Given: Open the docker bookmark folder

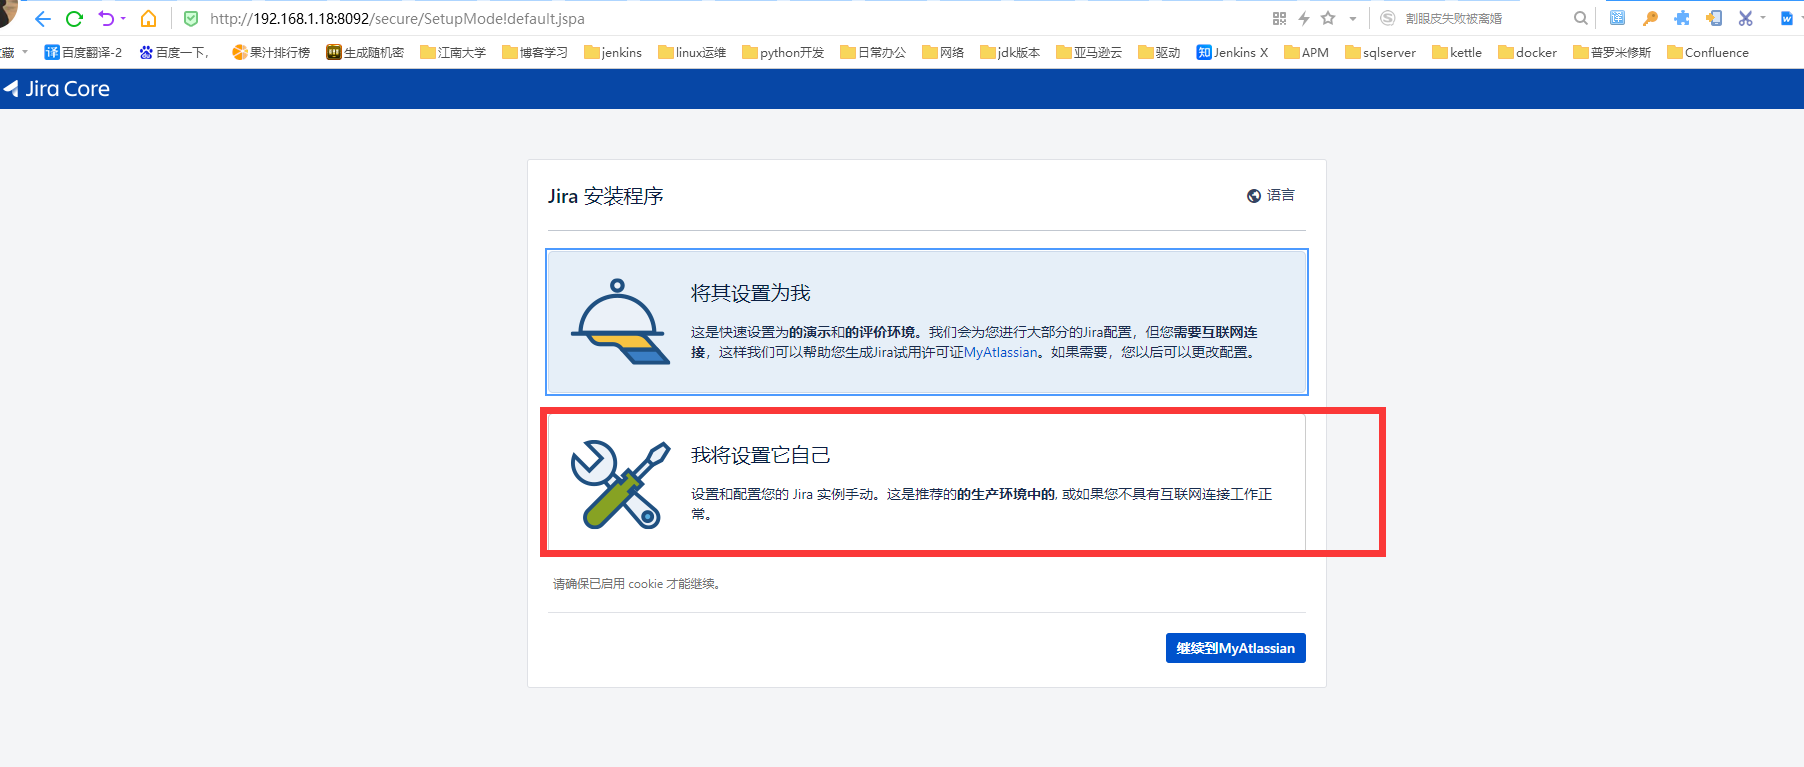Looking at the screenshot, I should click(x=1528, y=52).
